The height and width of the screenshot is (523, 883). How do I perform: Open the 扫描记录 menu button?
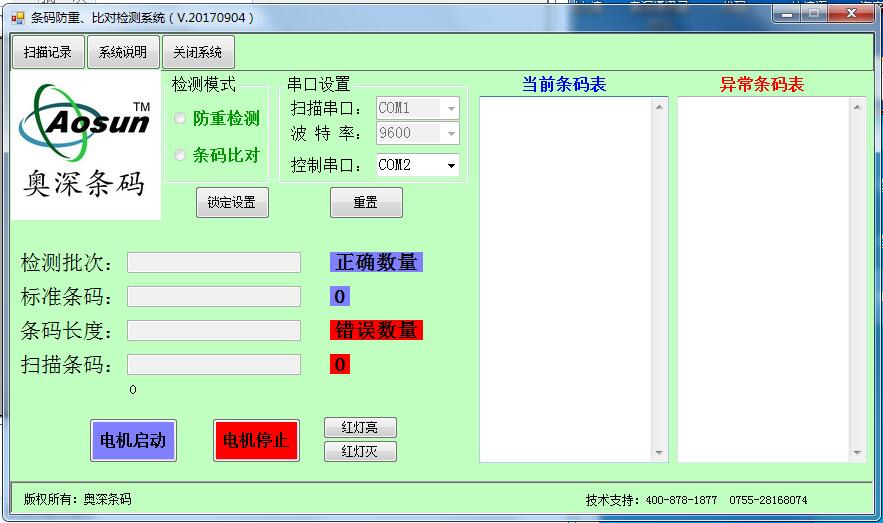click(48, 53)
